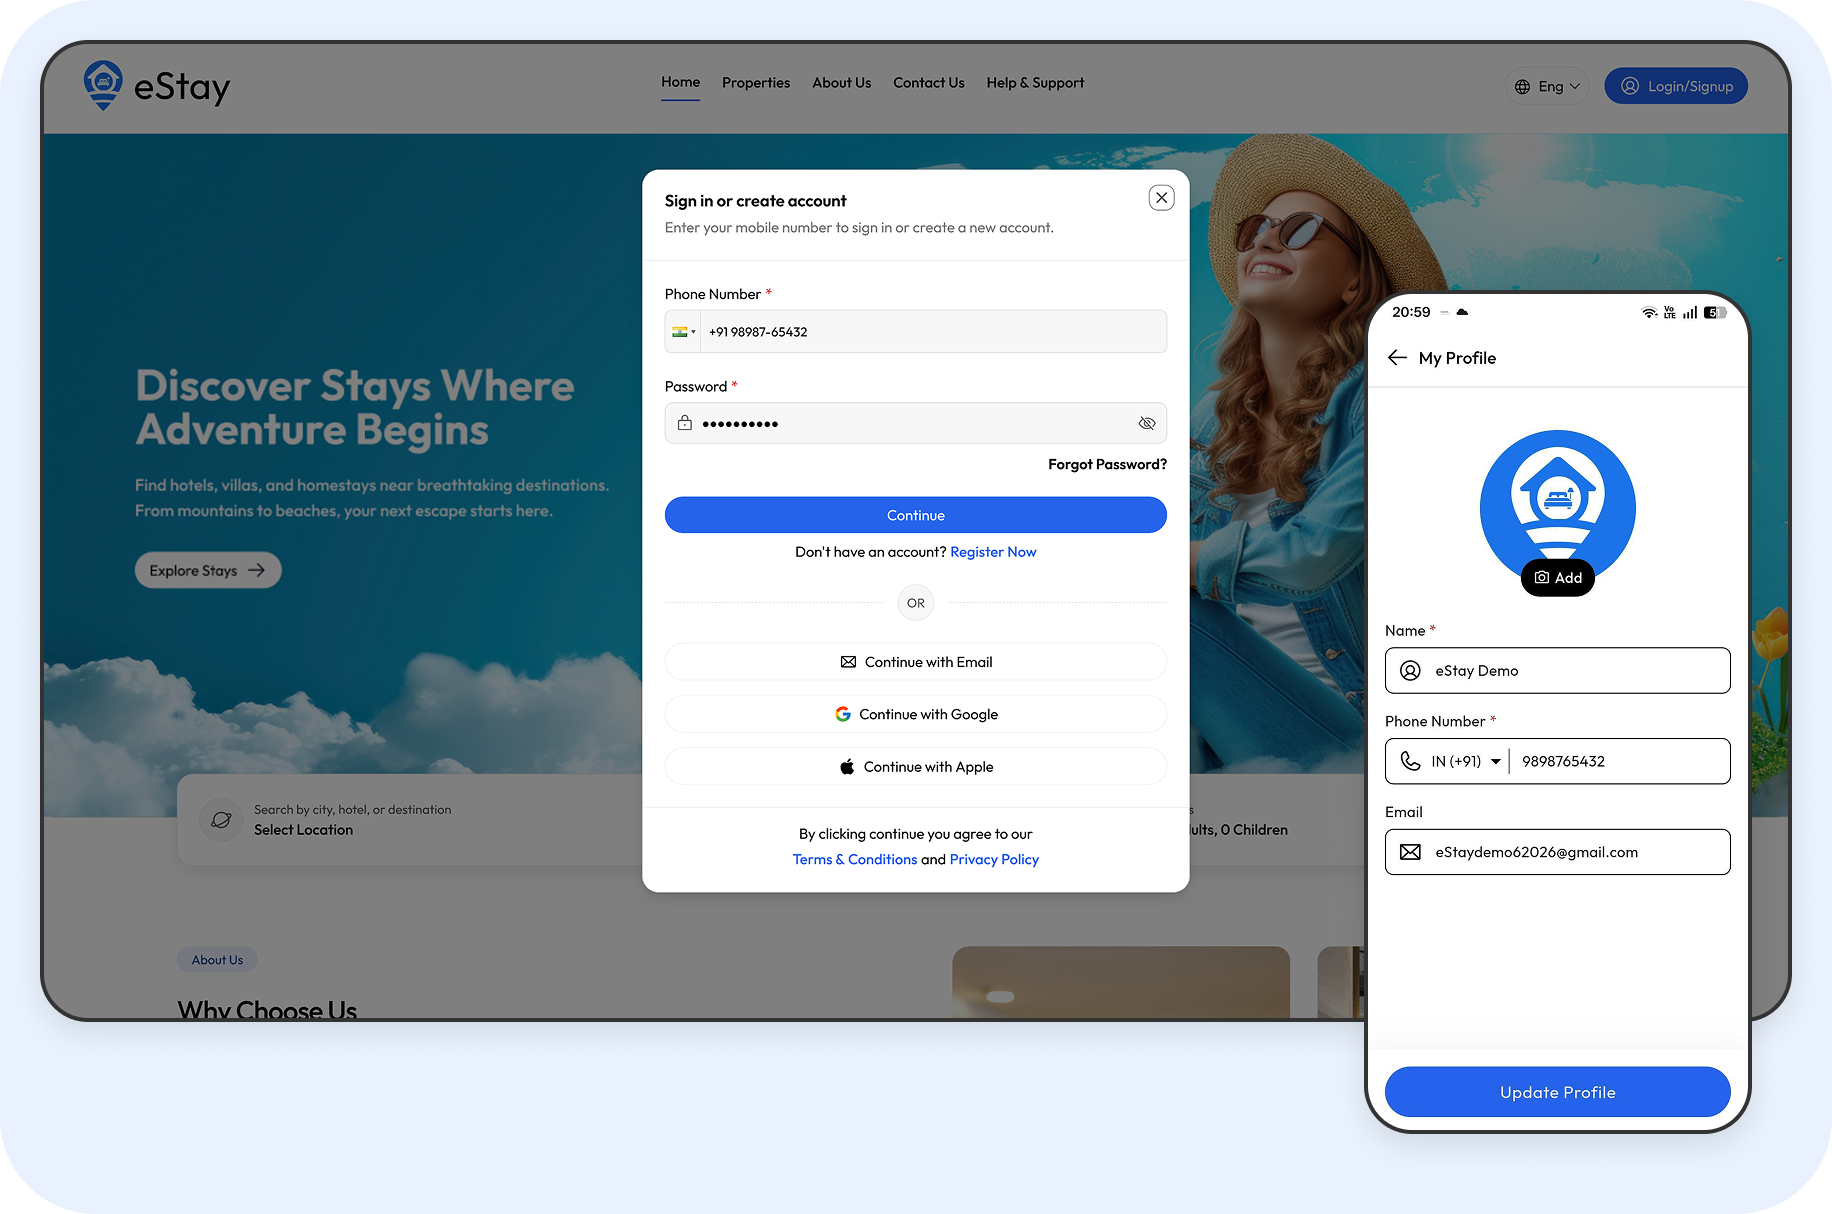This screenshot has width=1832, height=1214.
Task: Click the guests field ending in 0 Children
Action: click(1238, 820)
